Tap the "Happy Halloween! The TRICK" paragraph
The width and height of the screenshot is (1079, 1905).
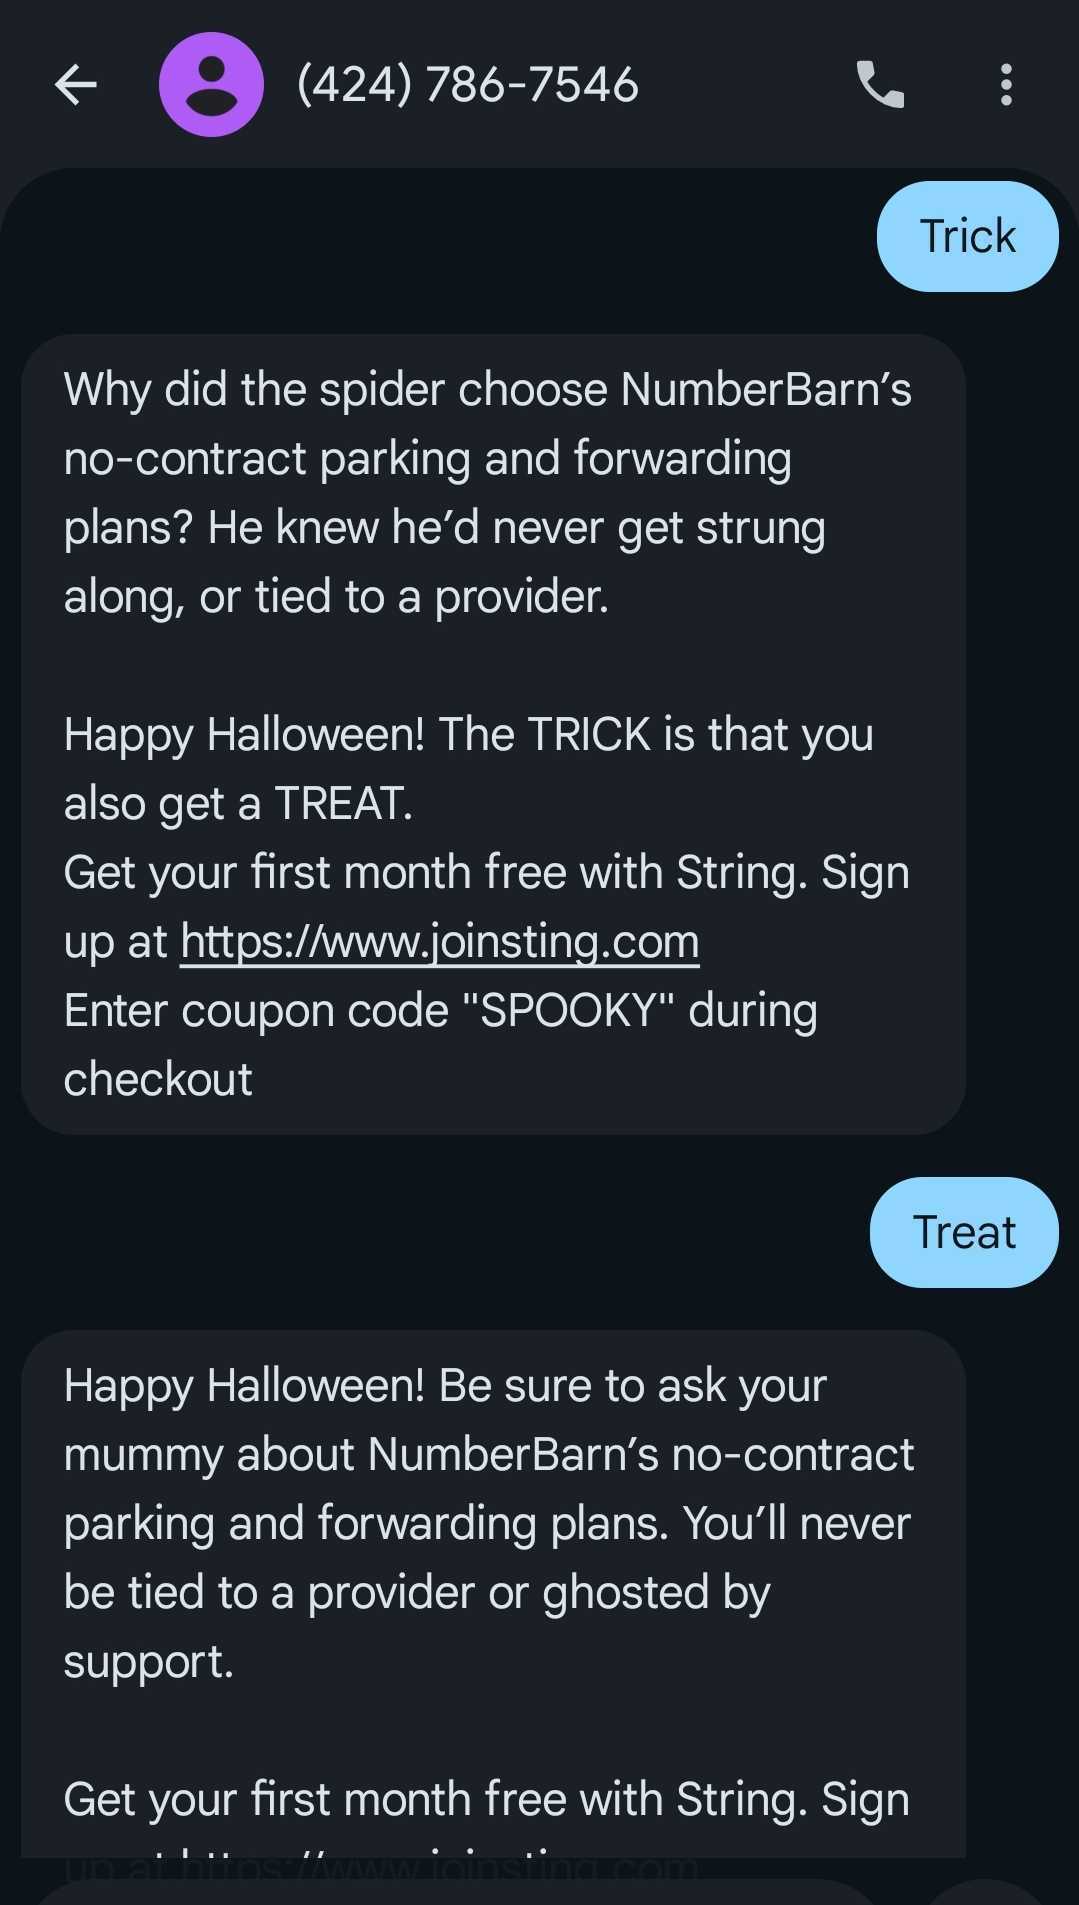[468, 768]
